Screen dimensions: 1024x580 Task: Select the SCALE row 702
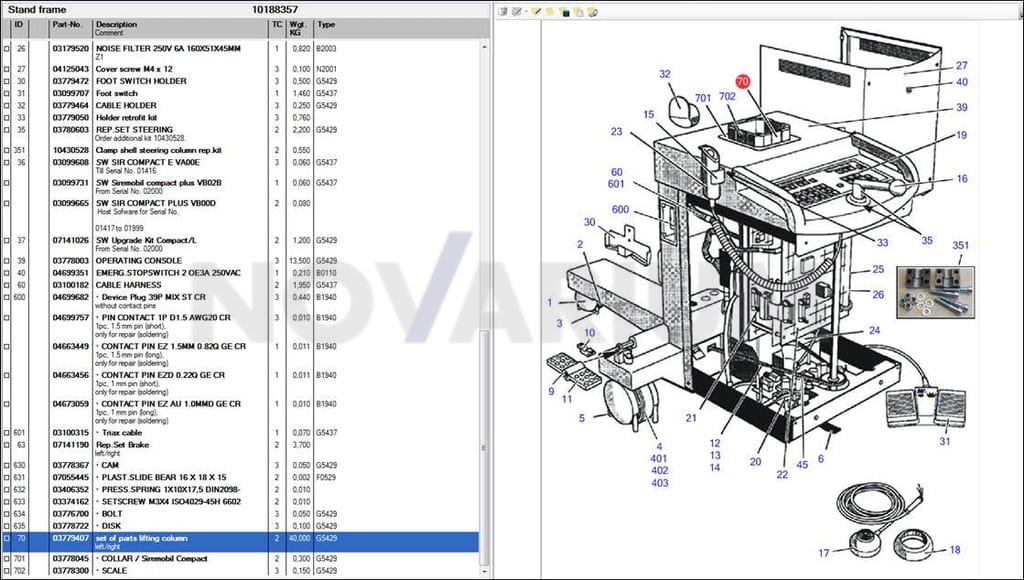click(242, 571)
